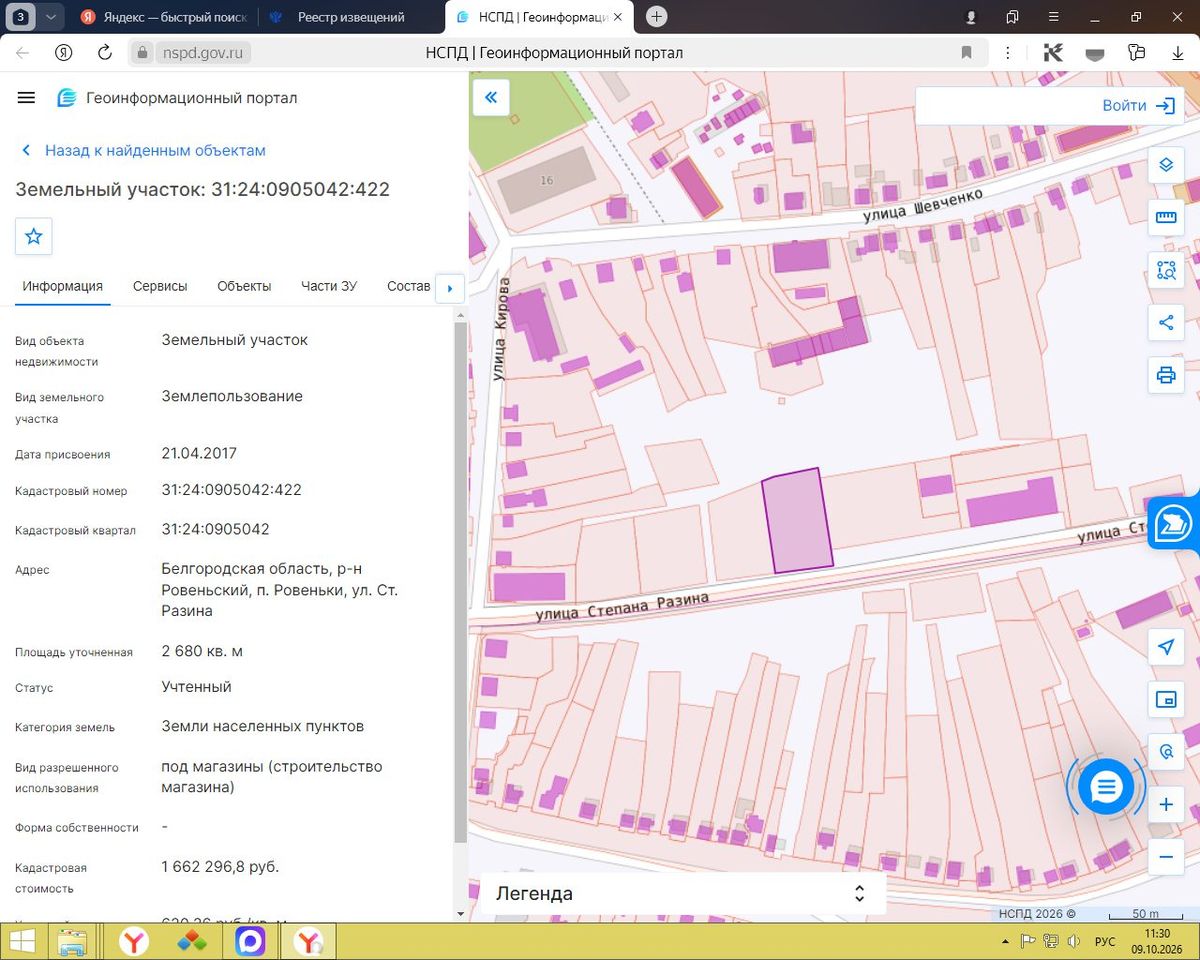Image resolution: width=1200 pixels, height=960 pixels.
Task: Add the land plot to favorites with star icon
Action: click(34, 236)
